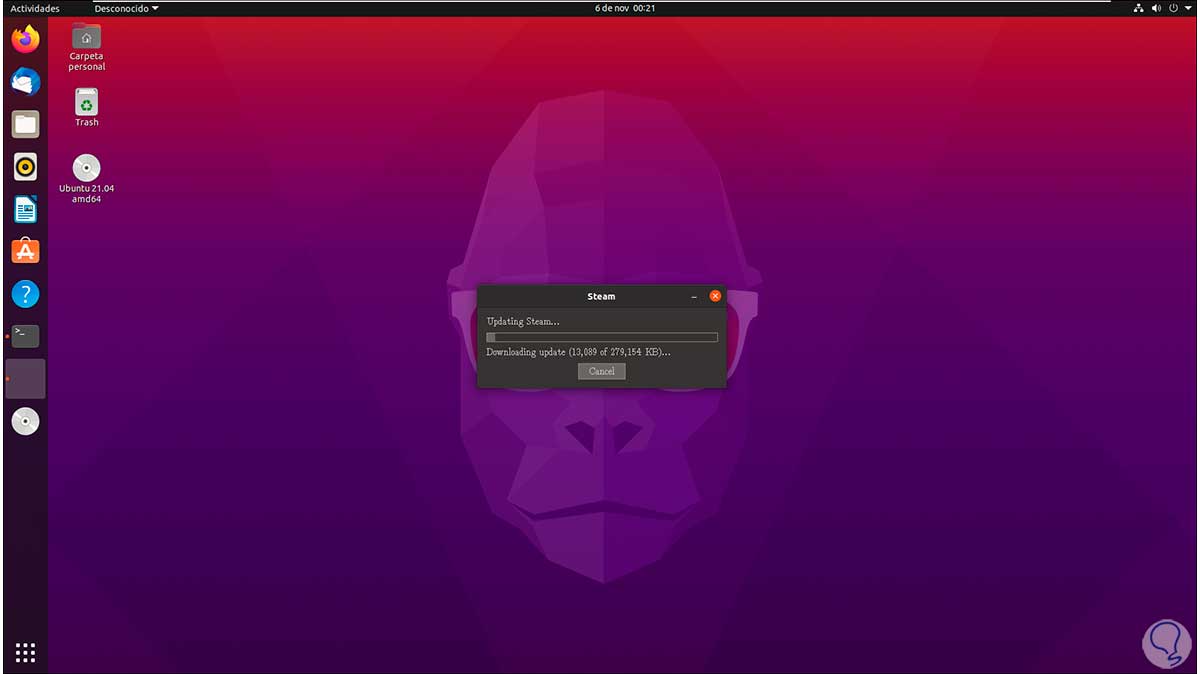Open Ubuntu 21.04 amd64 disc icon
The image size is (1200, 674).
(x=87, y=179)
